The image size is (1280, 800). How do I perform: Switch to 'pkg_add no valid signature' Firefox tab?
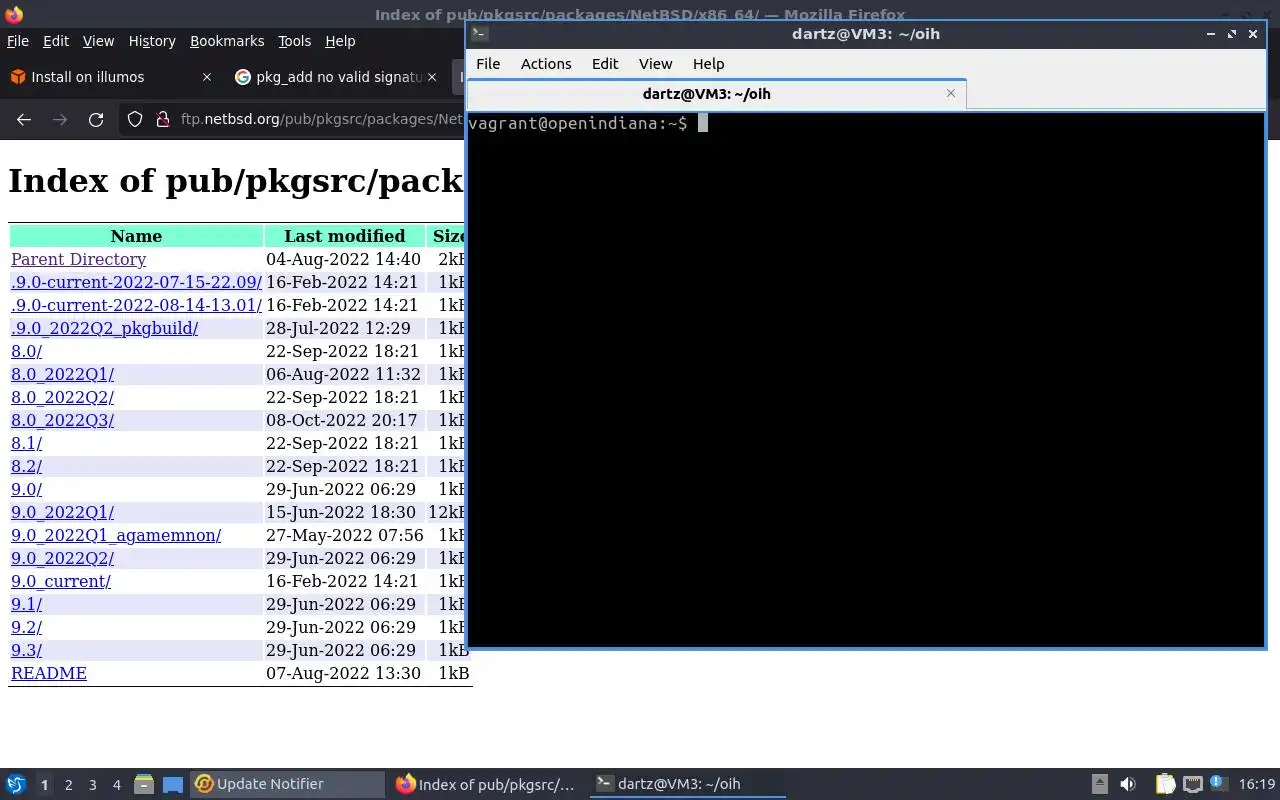[x=336, y=77]
